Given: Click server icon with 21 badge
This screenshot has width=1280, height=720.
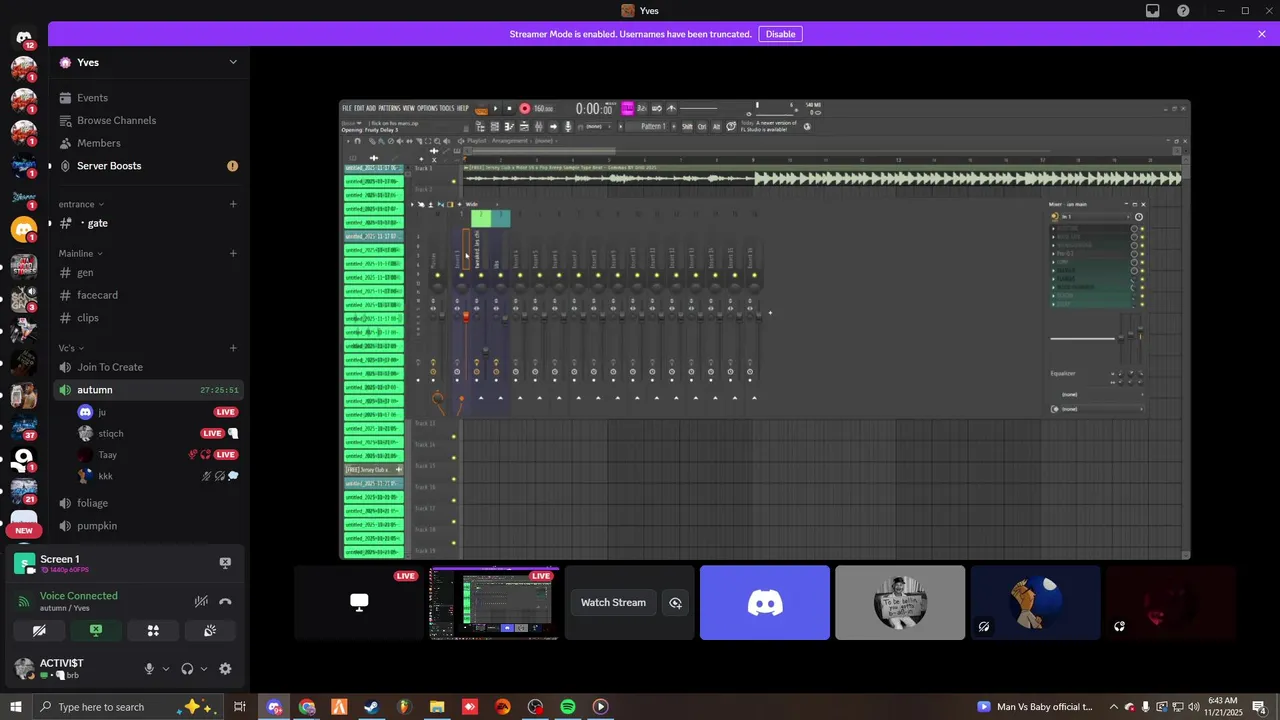Looking at the screenshot, I should pos(24,490).
